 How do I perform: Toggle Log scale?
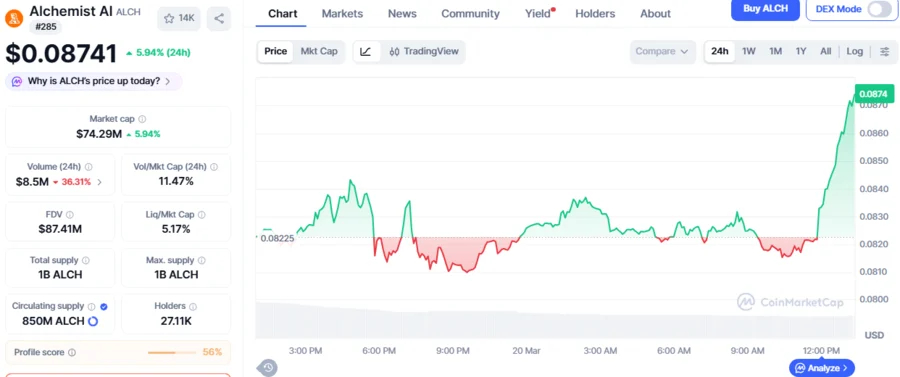(855, 52)
